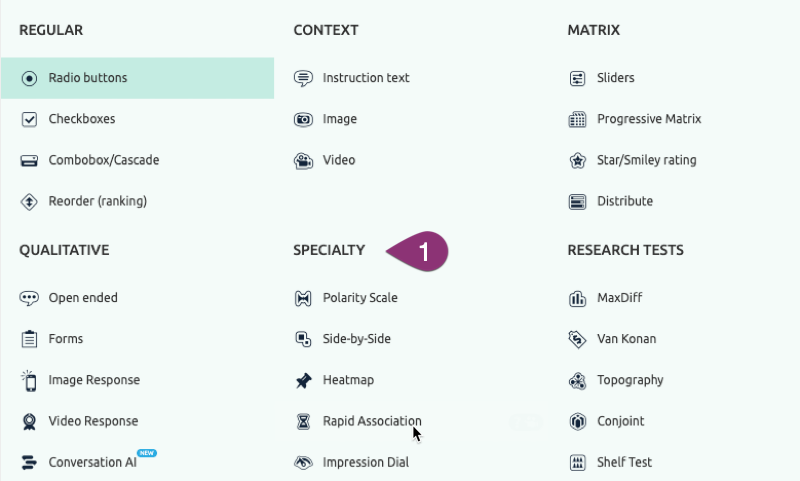Click the Video camera icon
This screenshot has width=800, height=481.
click(303, 160)
